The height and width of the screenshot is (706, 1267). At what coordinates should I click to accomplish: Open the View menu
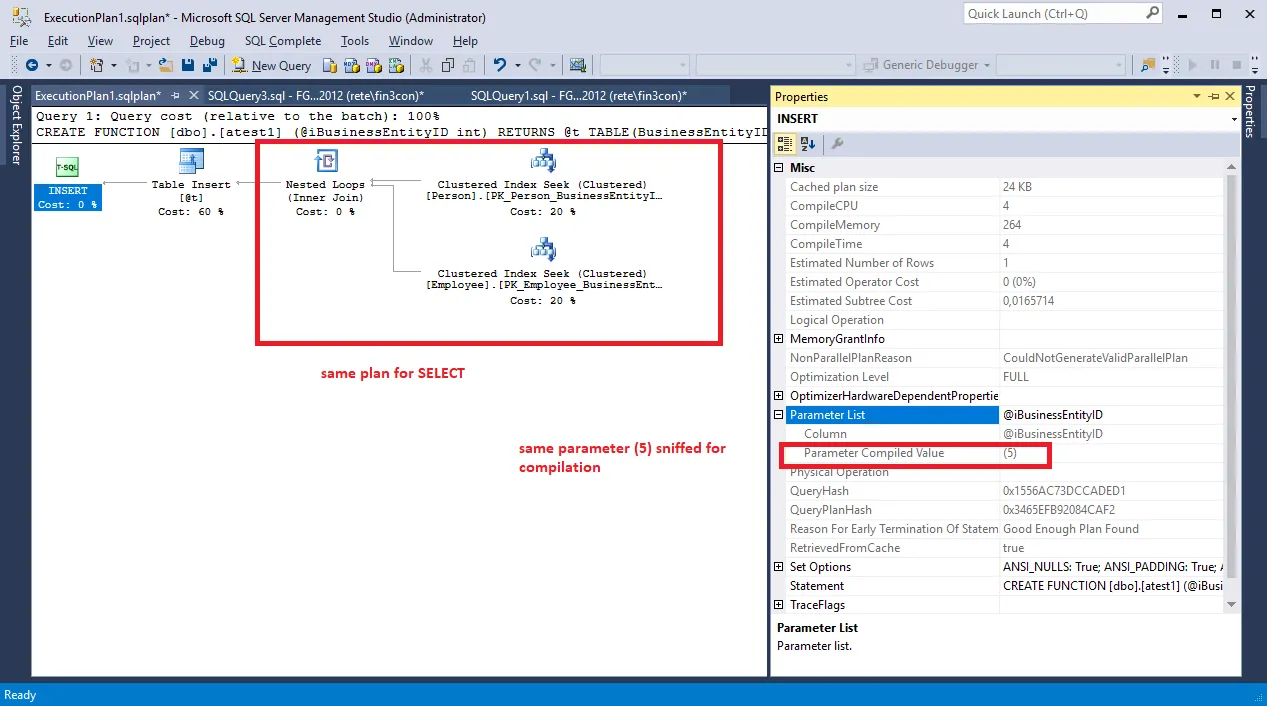[100, 41]
